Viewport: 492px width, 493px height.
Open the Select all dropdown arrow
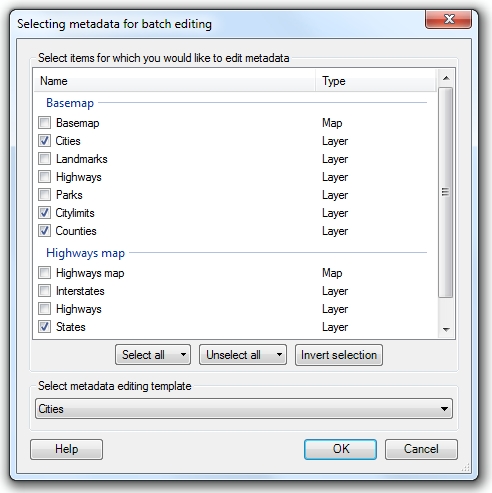tap(183, 355)
